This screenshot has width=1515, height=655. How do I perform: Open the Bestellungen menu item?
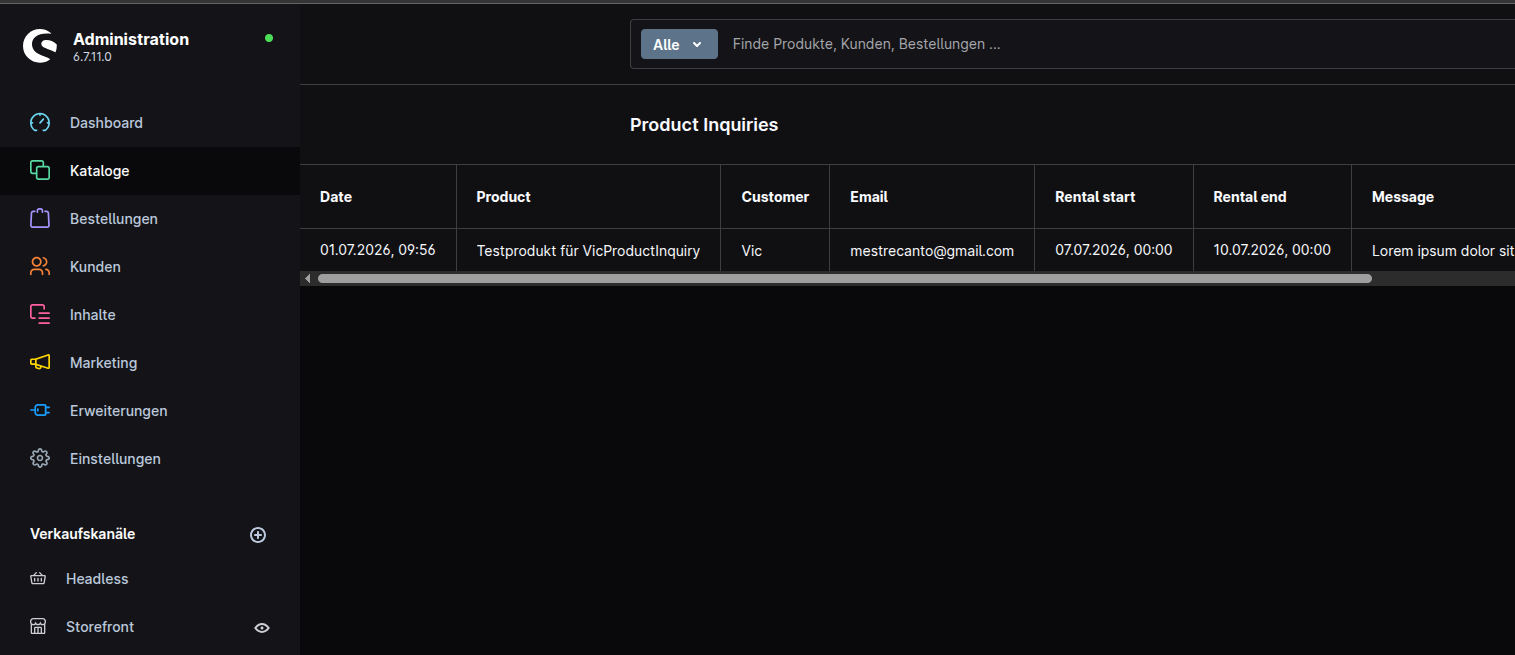[150, 219]
